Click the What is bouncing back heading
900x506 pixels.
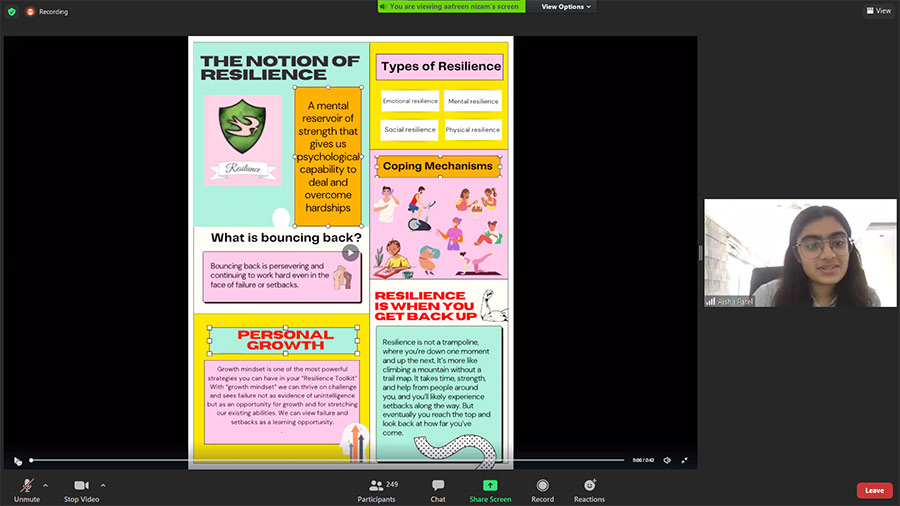(x=286, y=238)
